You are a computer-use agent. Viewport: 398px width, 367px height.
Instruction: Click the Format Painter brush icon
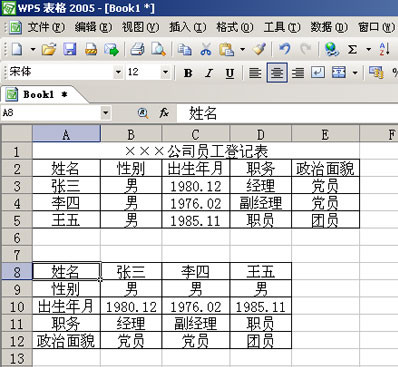click(259, 49)
